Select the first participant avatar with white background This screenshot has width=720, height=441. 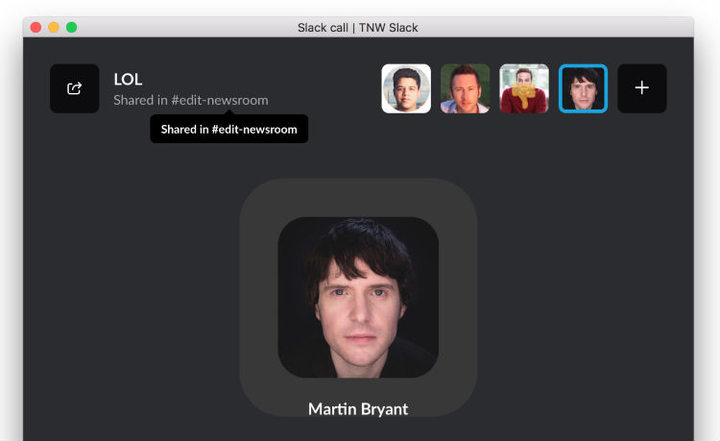406,88
